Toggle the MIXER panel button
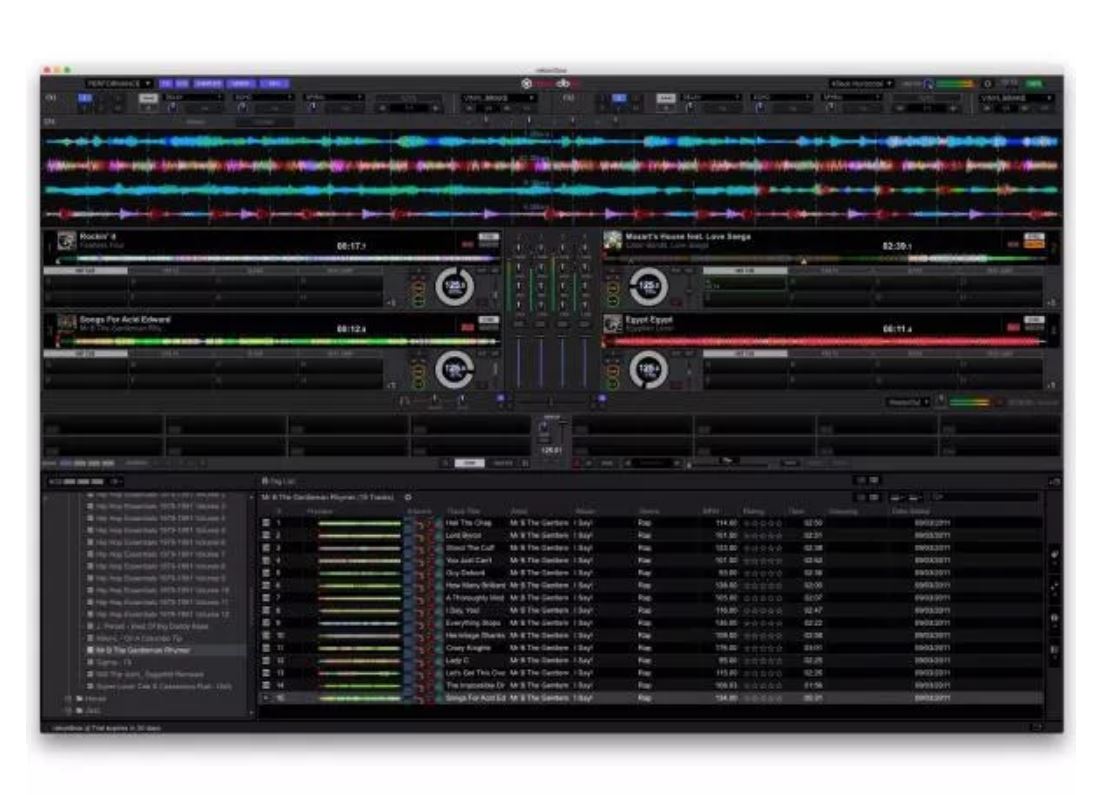This screenshot has width=1110, height=795. pyautogui.click(x=241, y=84)
